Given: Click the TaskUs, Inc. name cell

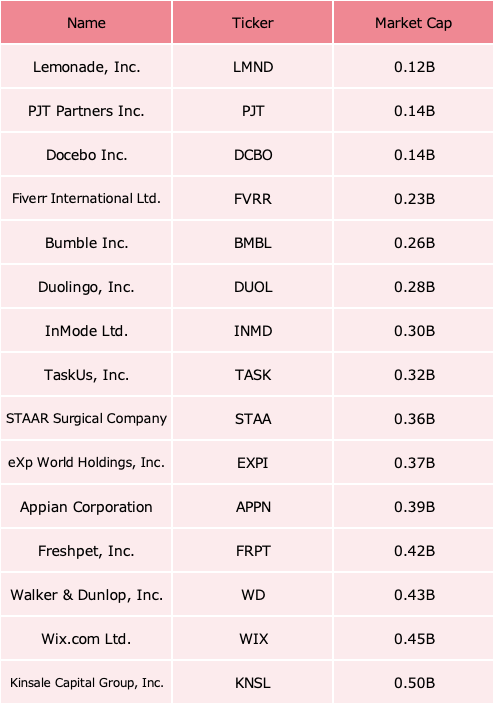Looking at the screenshot, I should tap(86, 375).
